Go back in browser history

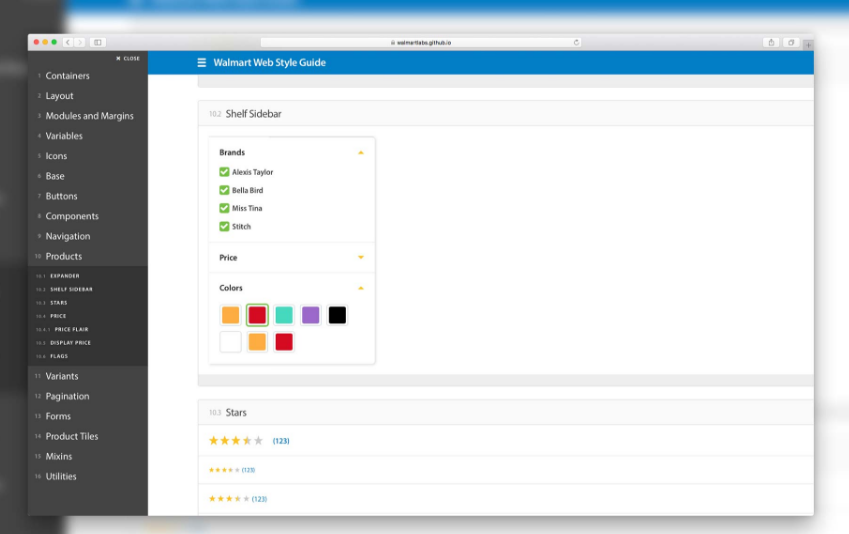[68, 42]
